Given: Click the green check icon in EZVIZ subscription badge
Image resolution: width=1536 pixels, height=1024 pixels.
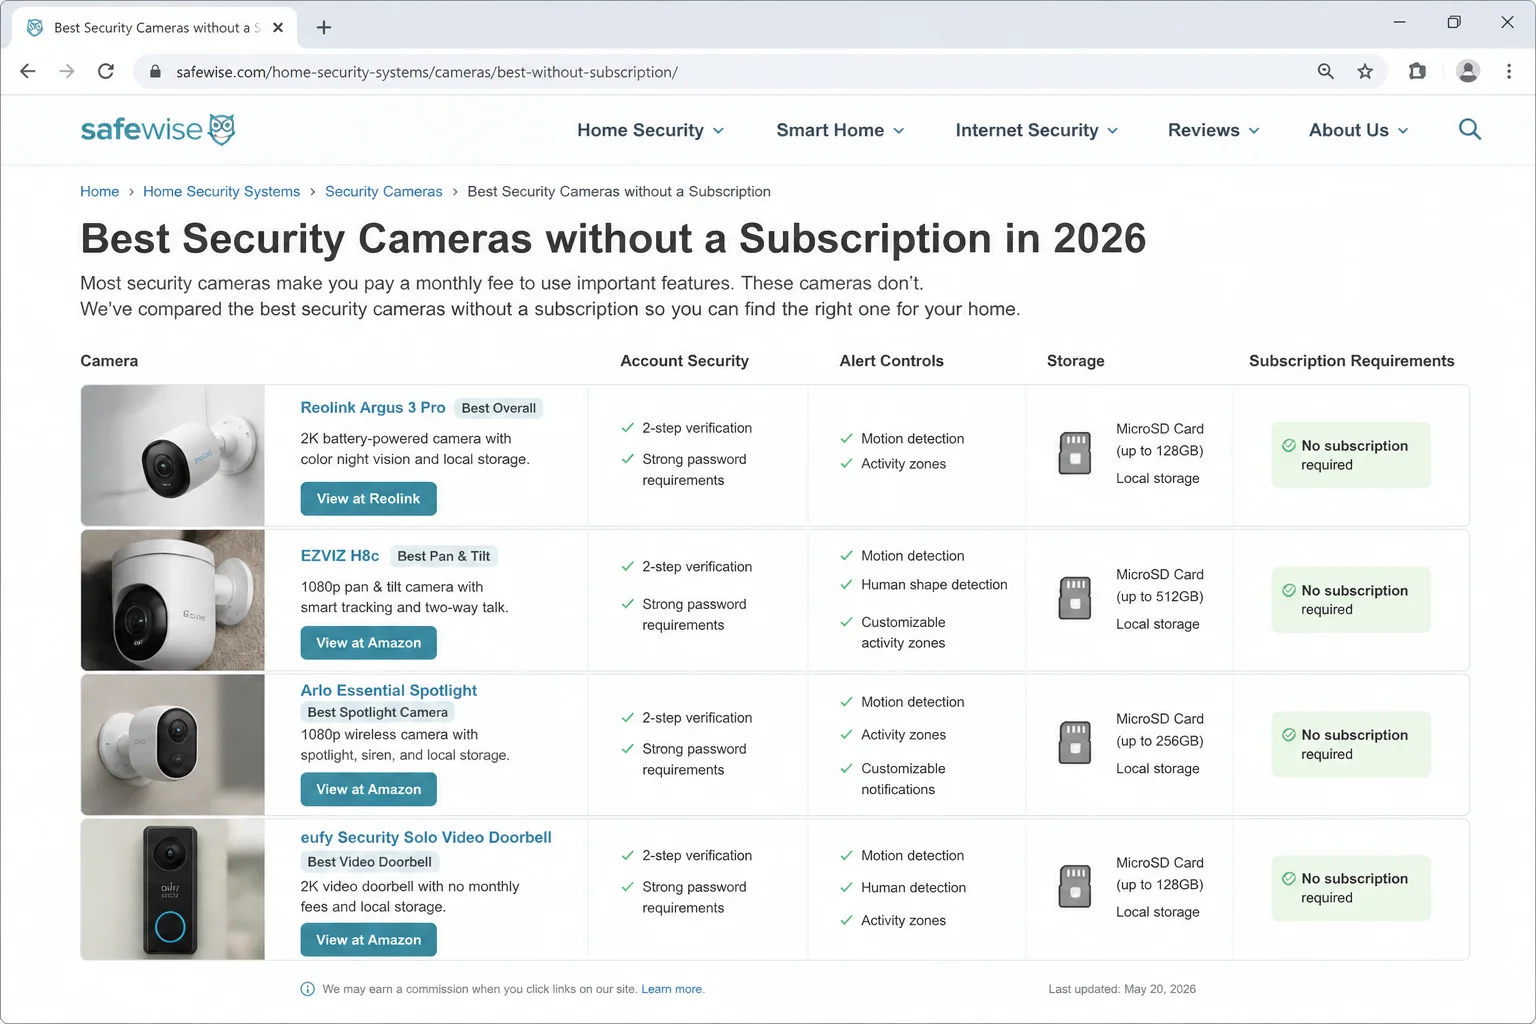Looking at the screenshot, I should tap(1289, 591).
